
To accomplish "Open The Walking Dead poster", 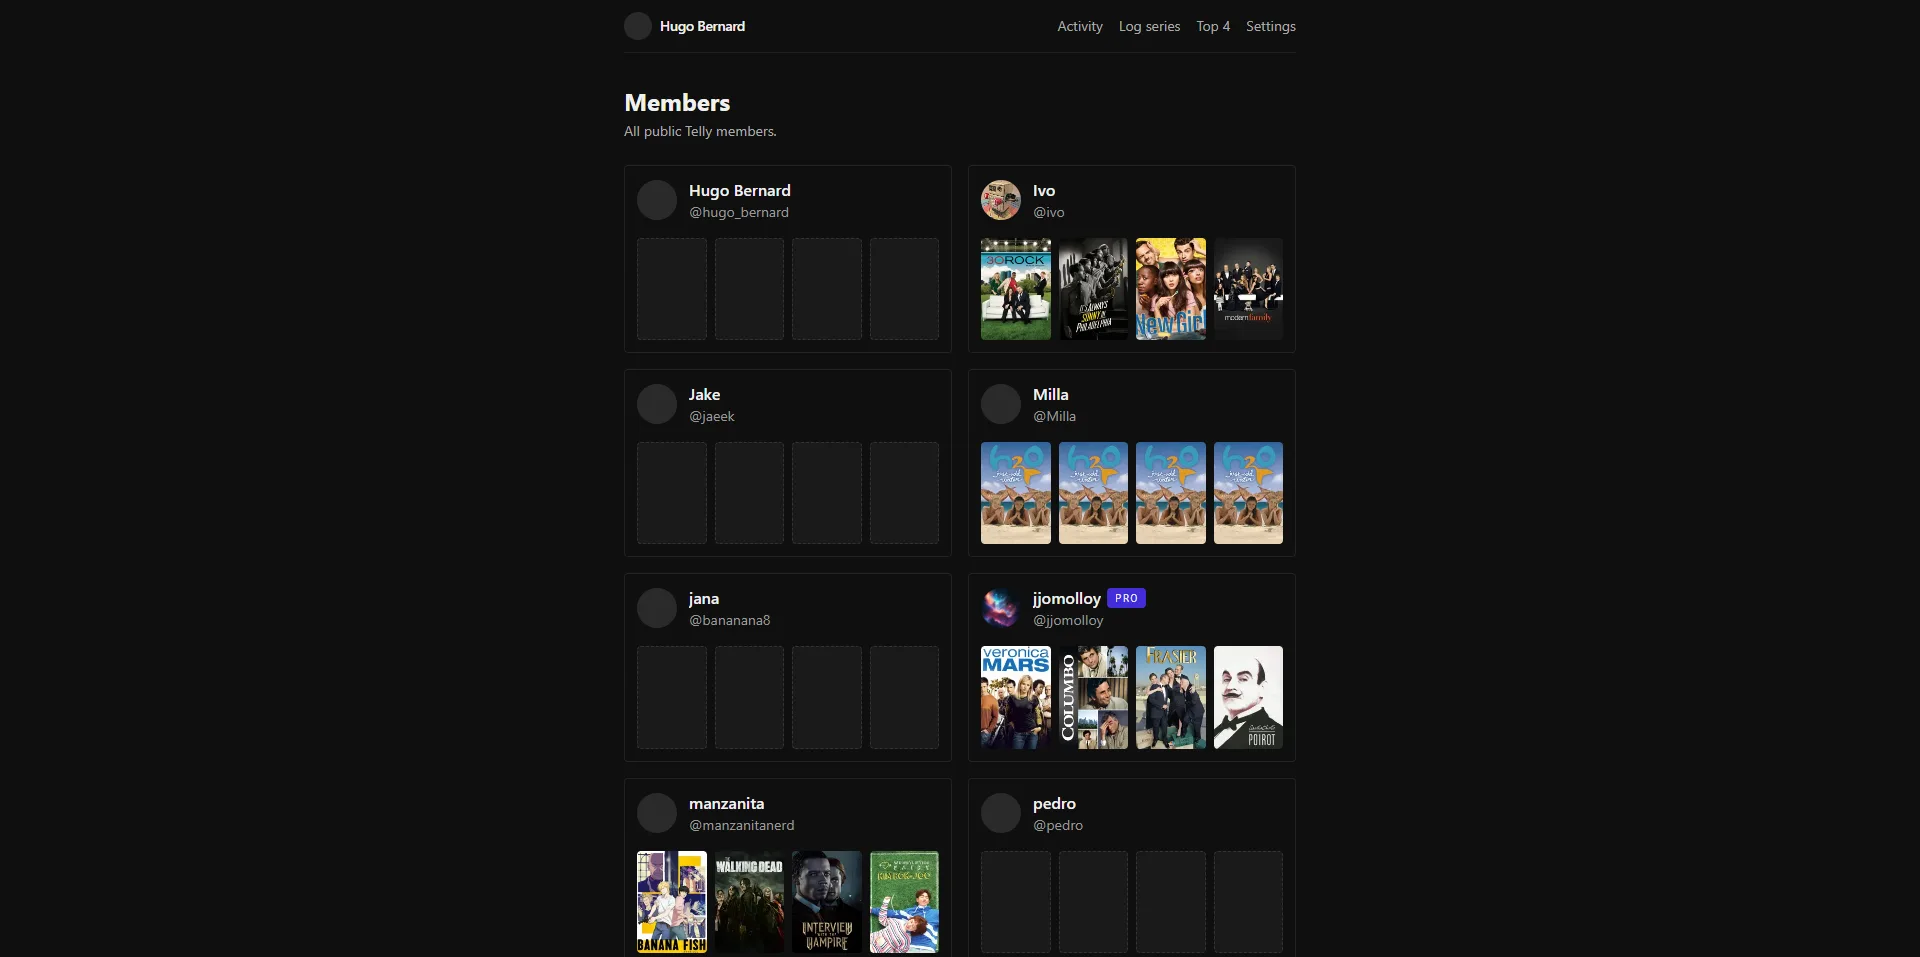I will [749, 902].
